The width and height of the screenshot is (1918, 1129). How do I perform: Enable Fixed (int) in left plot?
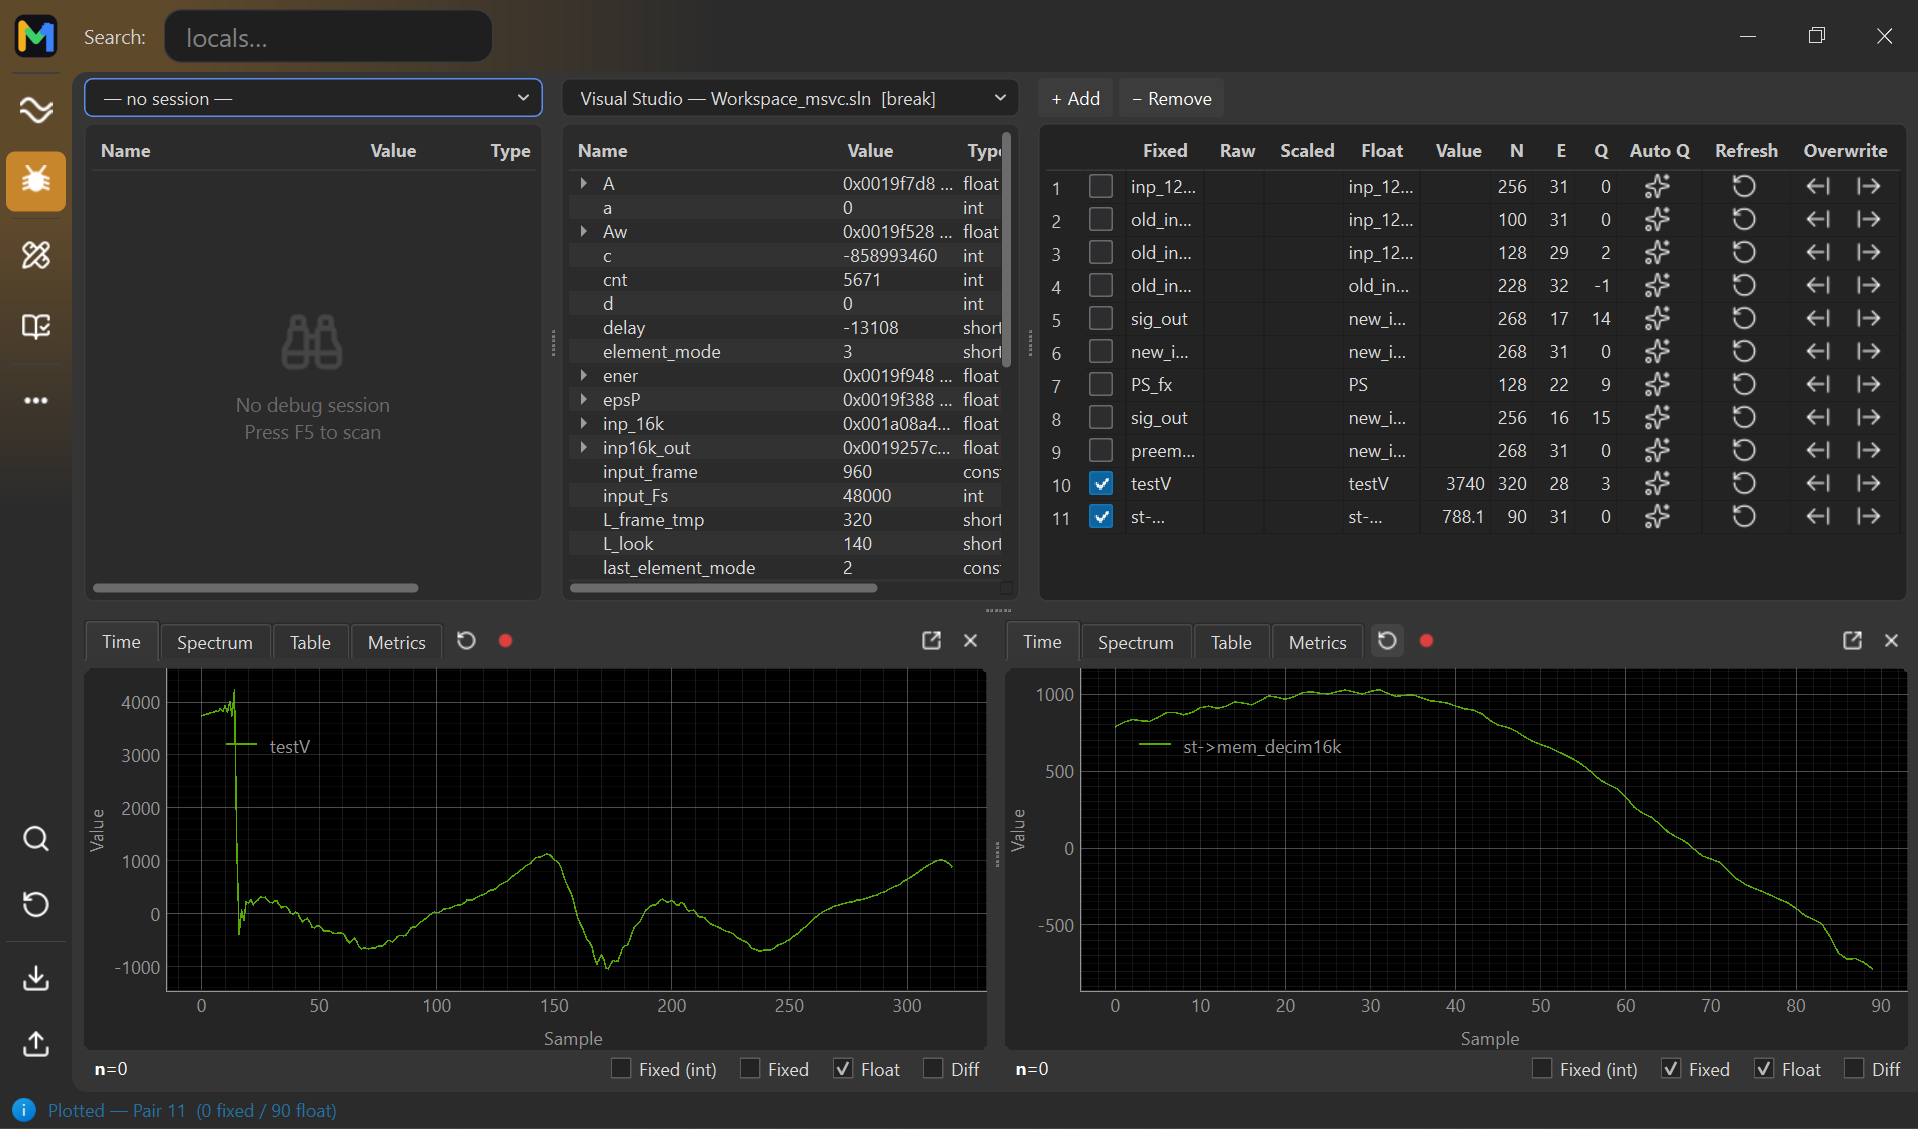click(621, 1069)
